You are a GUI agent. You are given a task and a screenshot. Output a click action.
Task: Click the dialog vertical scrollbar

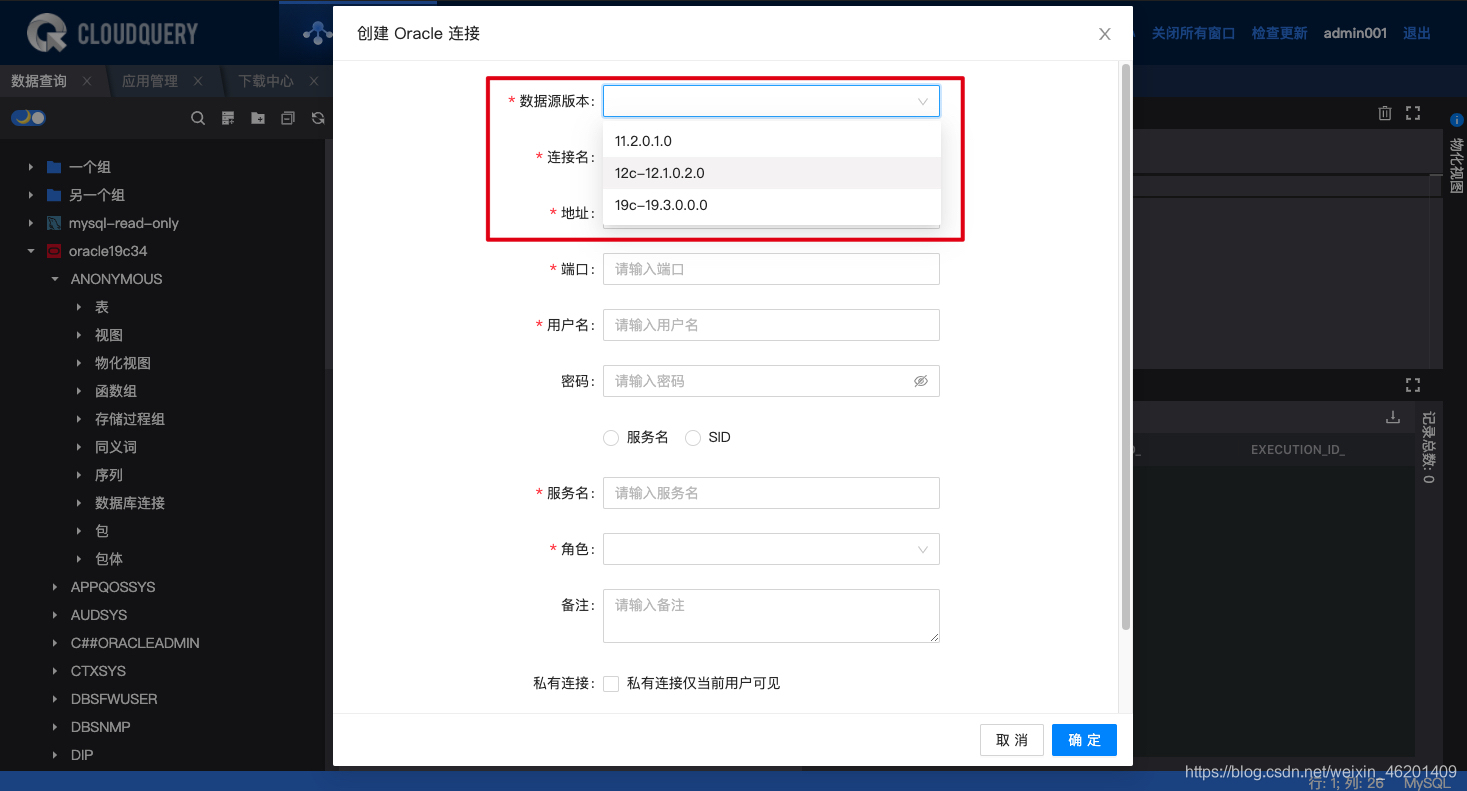click(1126, 347)
